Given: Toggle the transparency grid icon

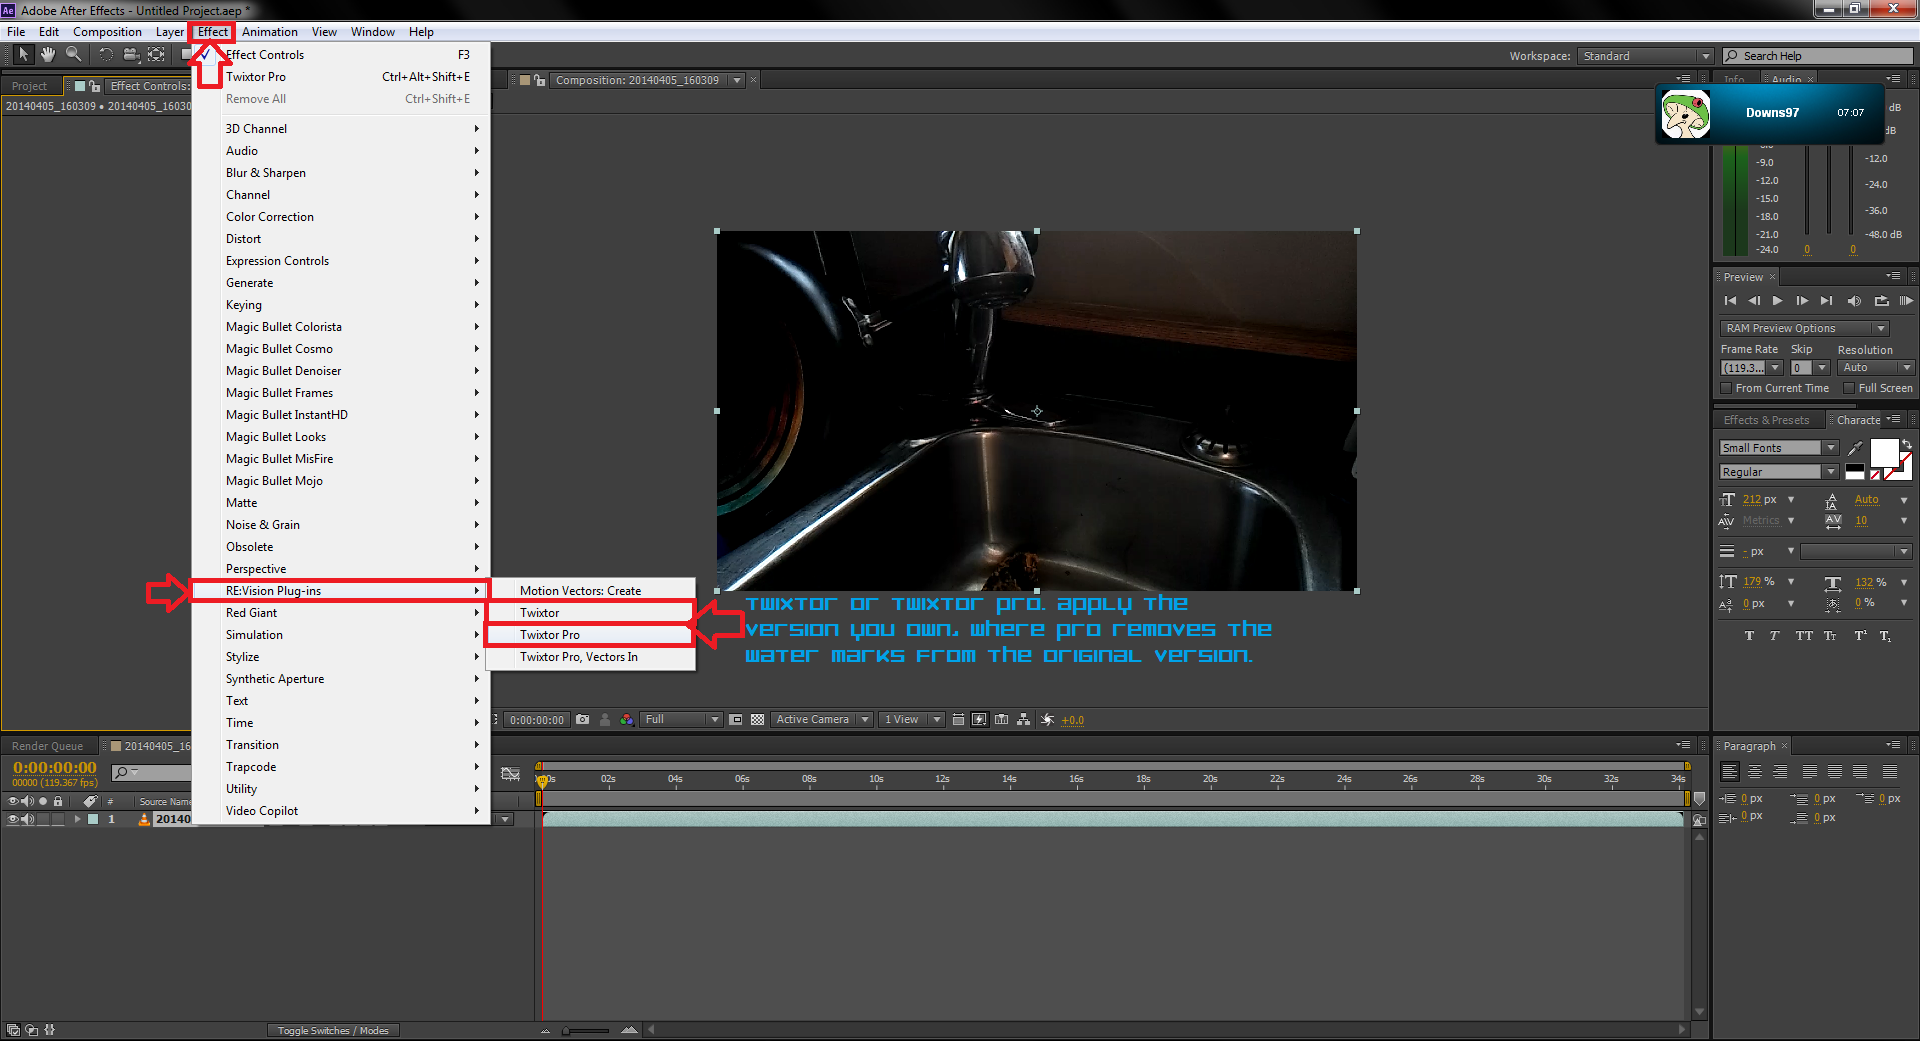Looking at the screenshot, I should (x=758, y=719).
